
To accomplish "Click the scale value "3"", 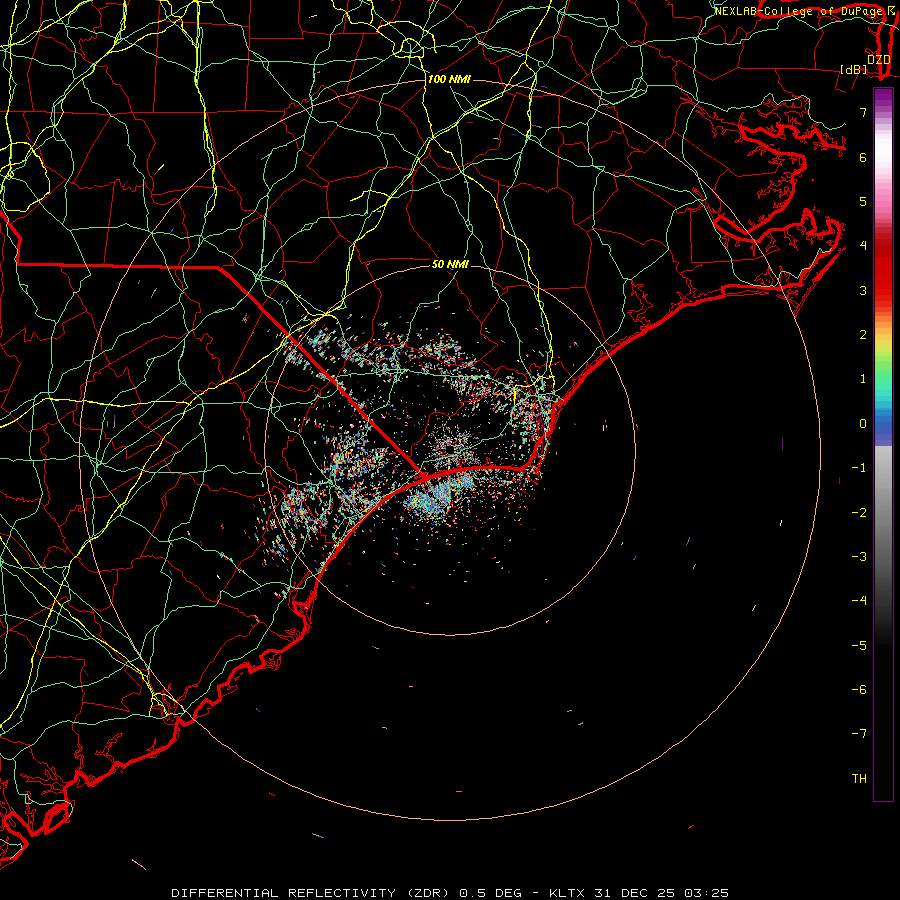I will pos(863,290).
